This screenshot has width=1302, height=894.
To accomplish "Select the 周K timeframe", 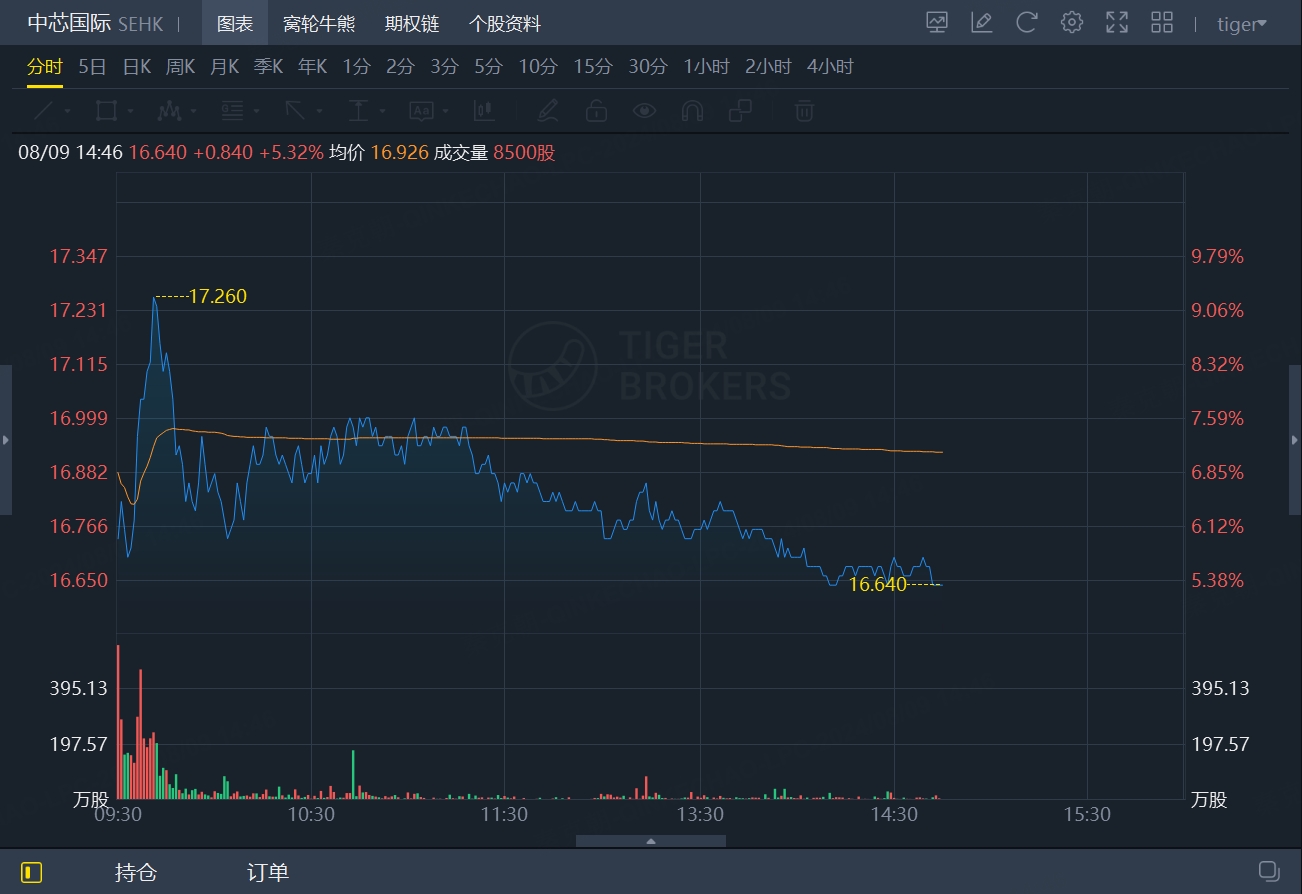I will (x=181, y=67).
